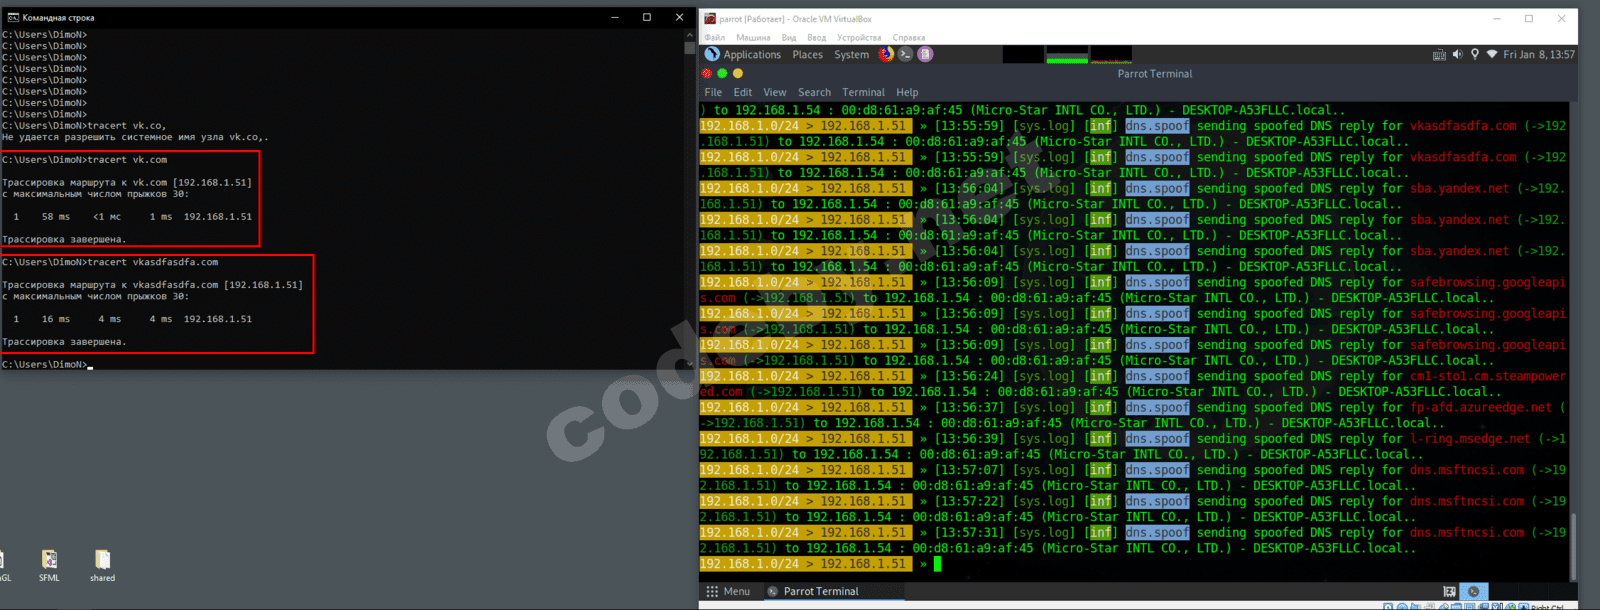The image size is (1600, 610).
Task: Select the highlighted workspace switcher in the bottom panel
Action: coord(1473,591)
